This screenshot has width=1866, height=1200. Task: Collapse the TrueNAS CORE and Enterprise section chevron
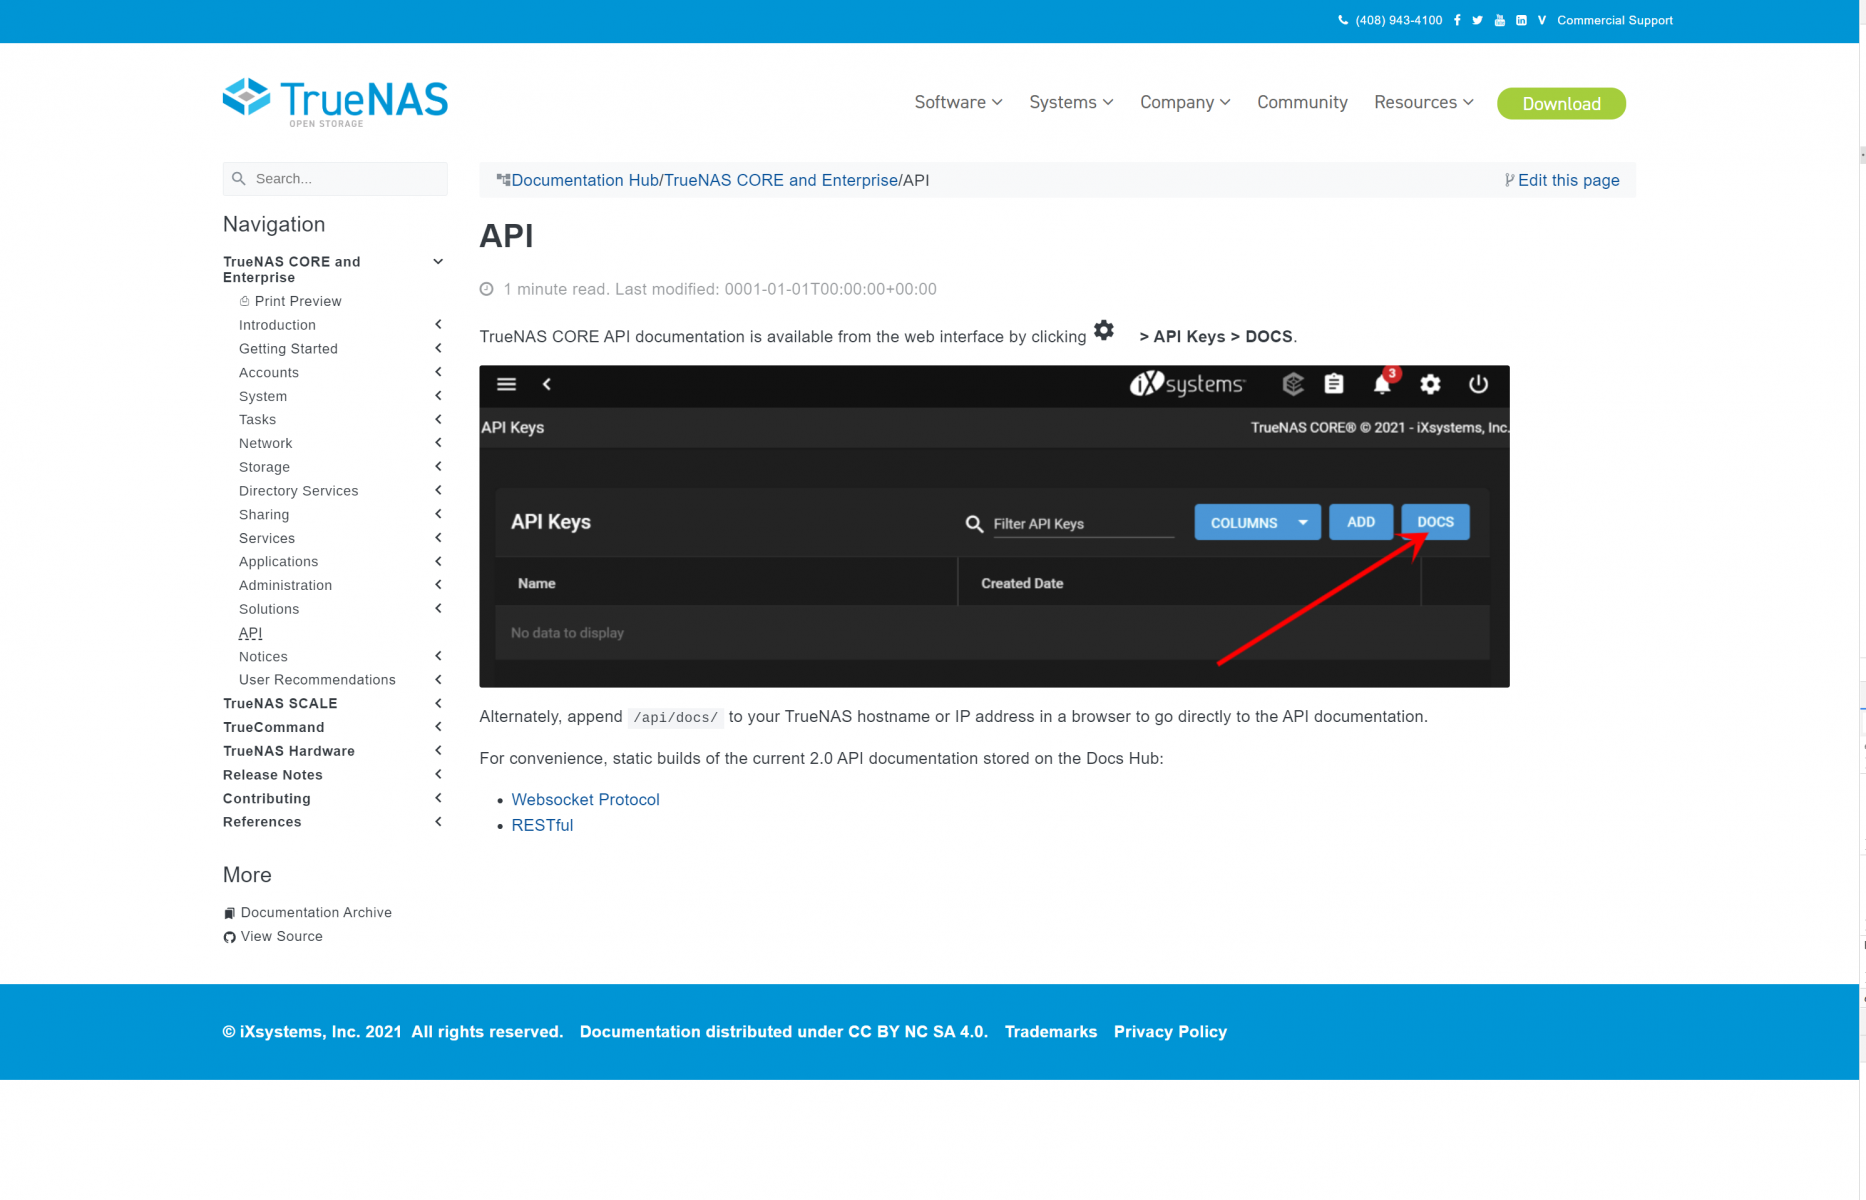click(x=438, y=262)
